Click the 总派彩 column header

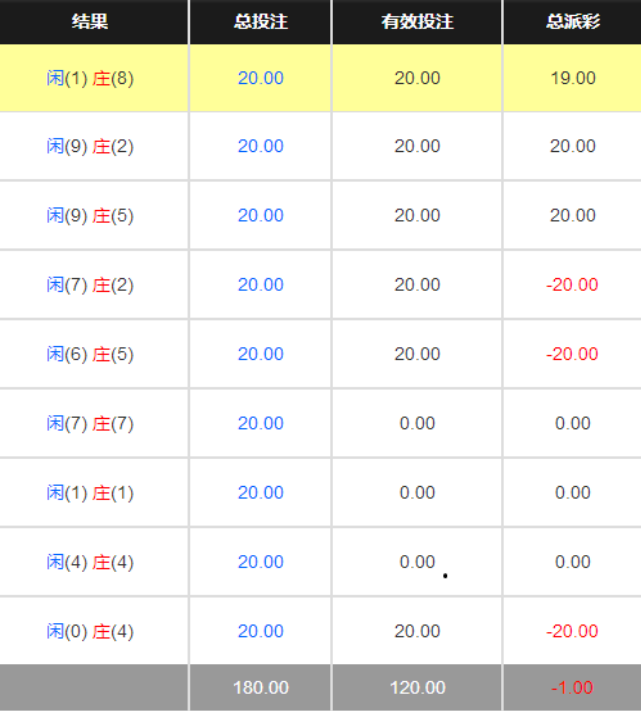[x=573, y=21]
